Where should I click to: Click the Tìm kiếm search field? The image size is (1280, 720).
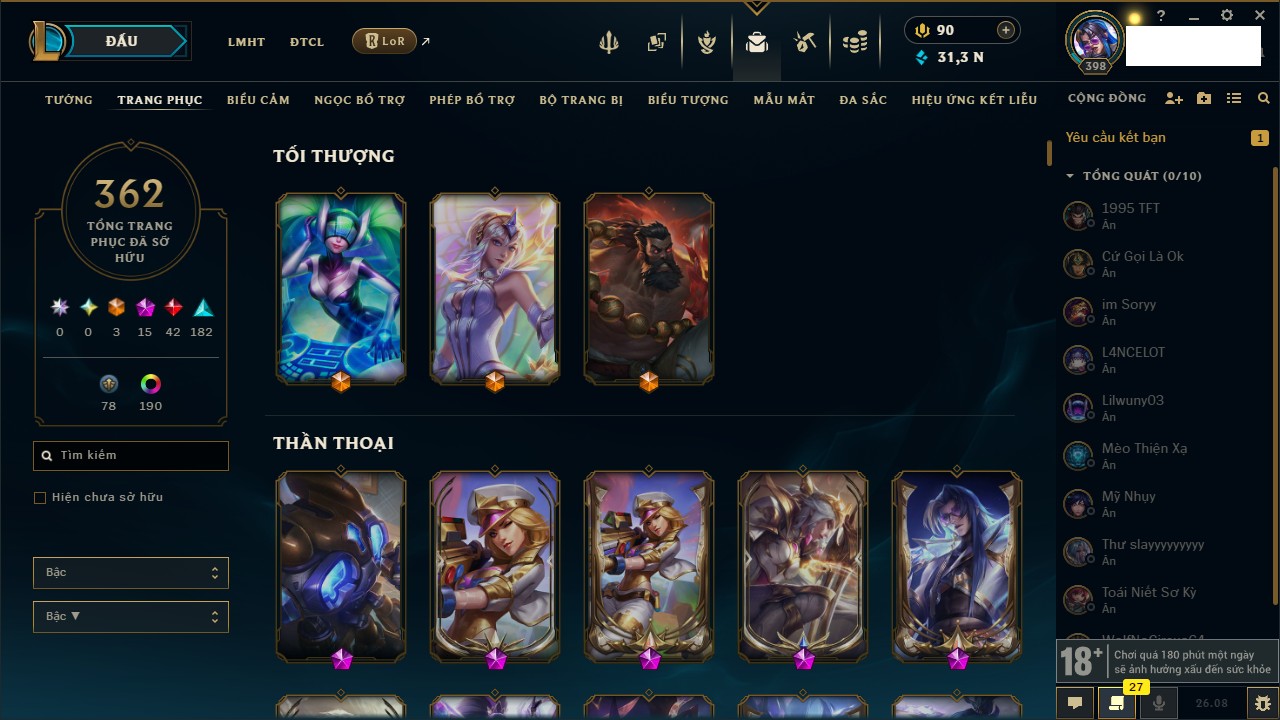[131, 456]
